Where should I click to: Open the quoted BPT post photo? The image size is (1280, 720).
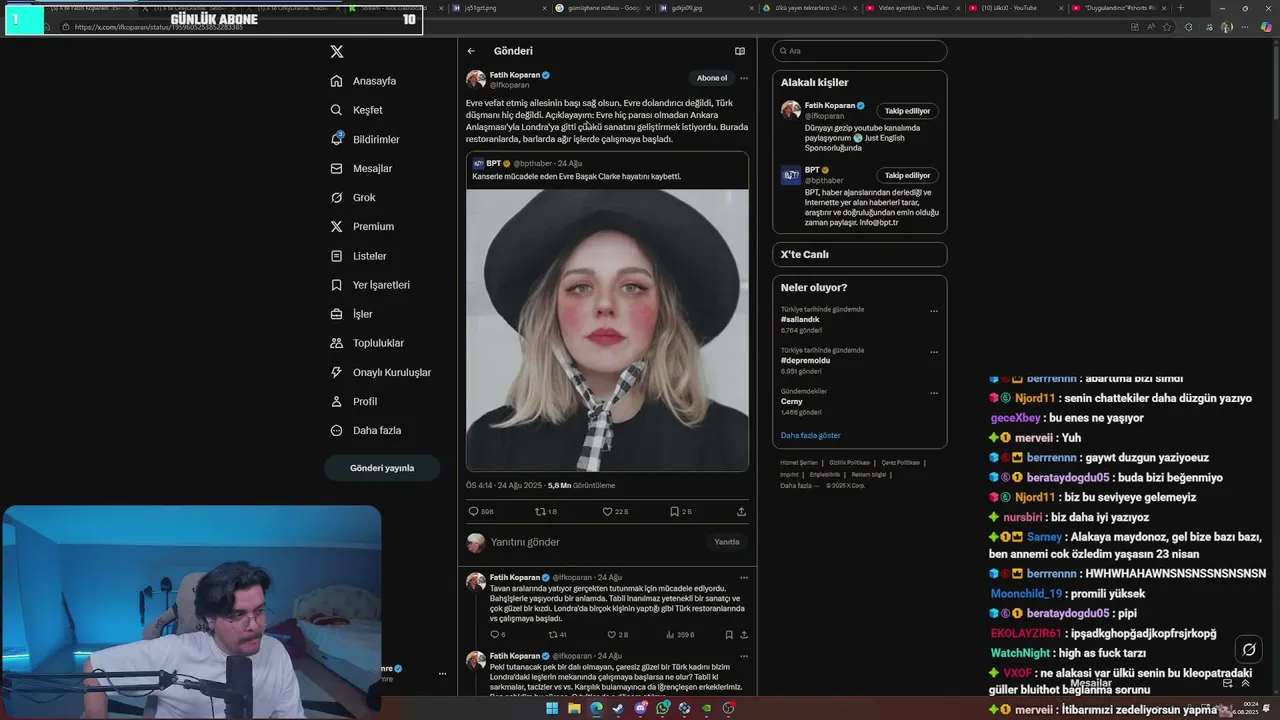point(607,330)
